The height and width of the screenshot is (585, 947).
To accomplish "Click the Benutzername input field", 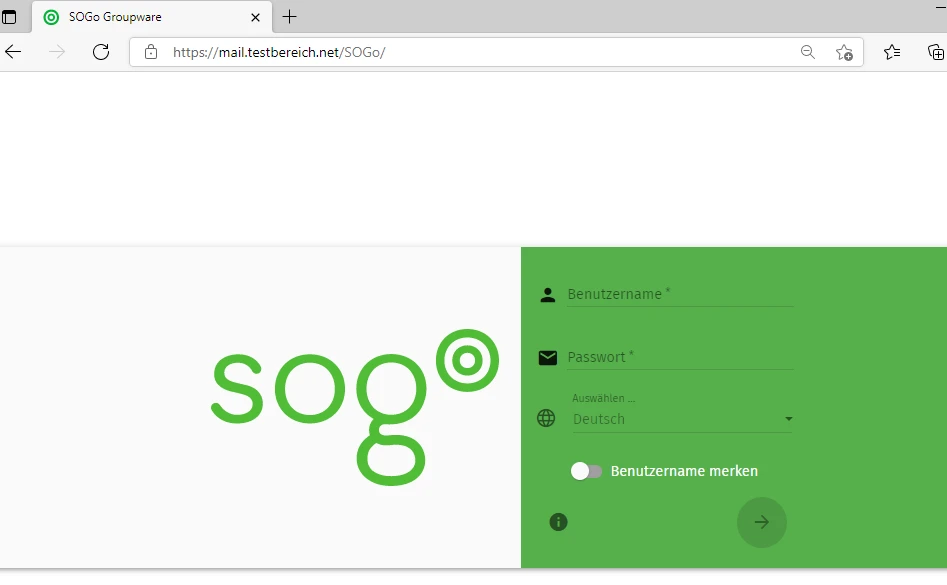I will point(680,294).
